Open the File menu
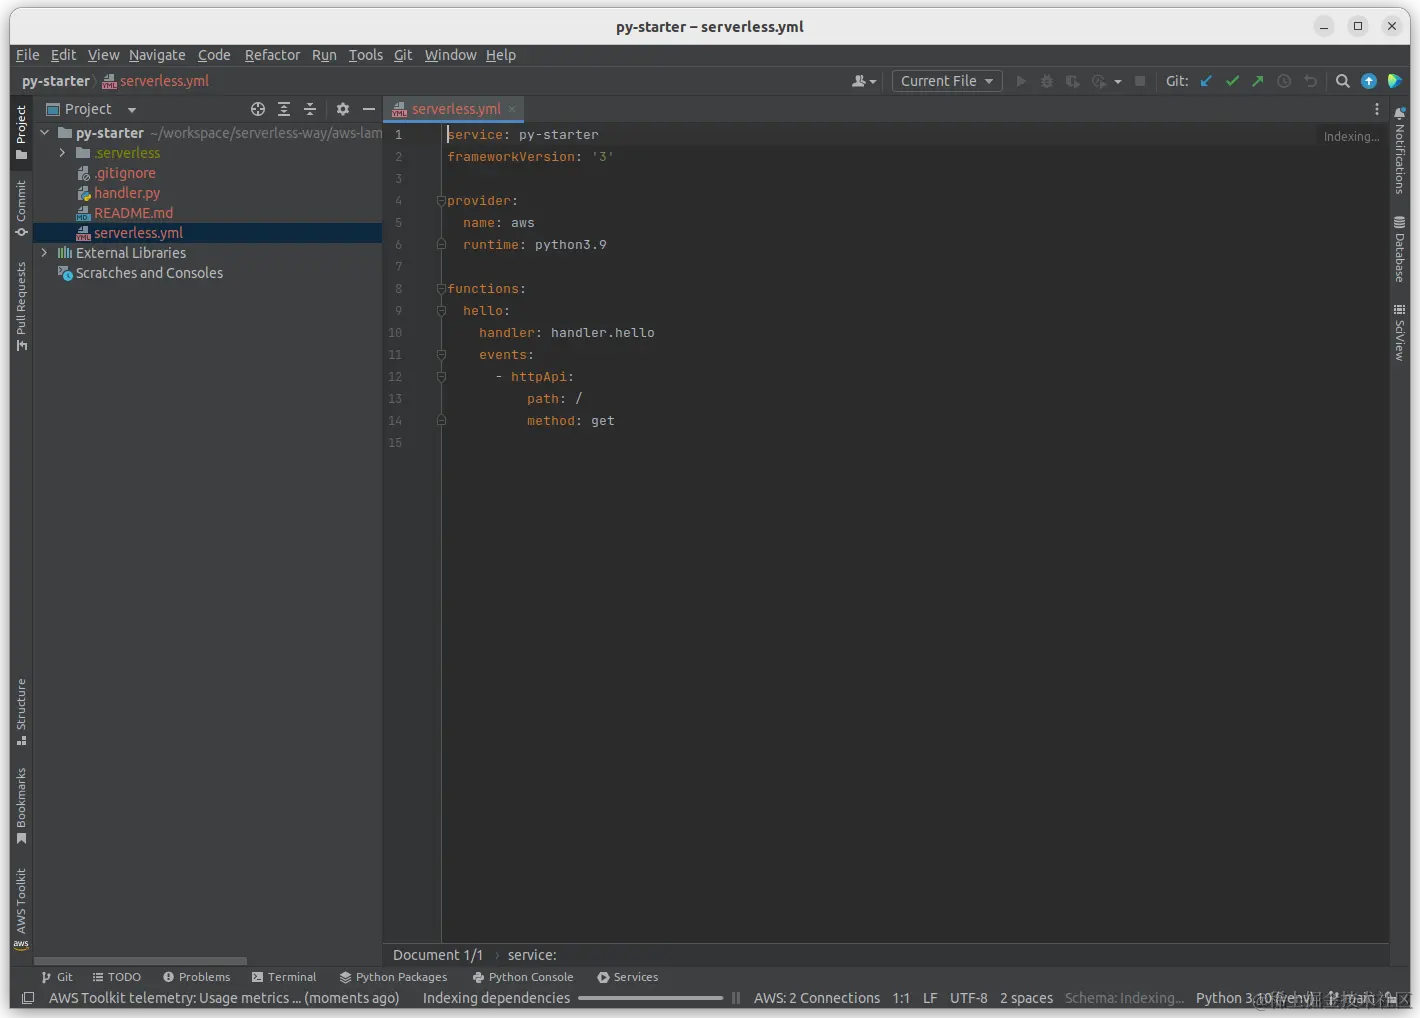Image resolution: width=1420 pixels, height=1018 pixels. (x=28, y=55)
